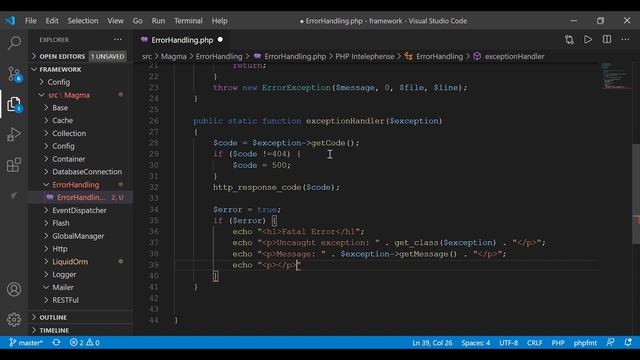Open the Accounts icon
The image size is (640, 360).
pos(14,289)
